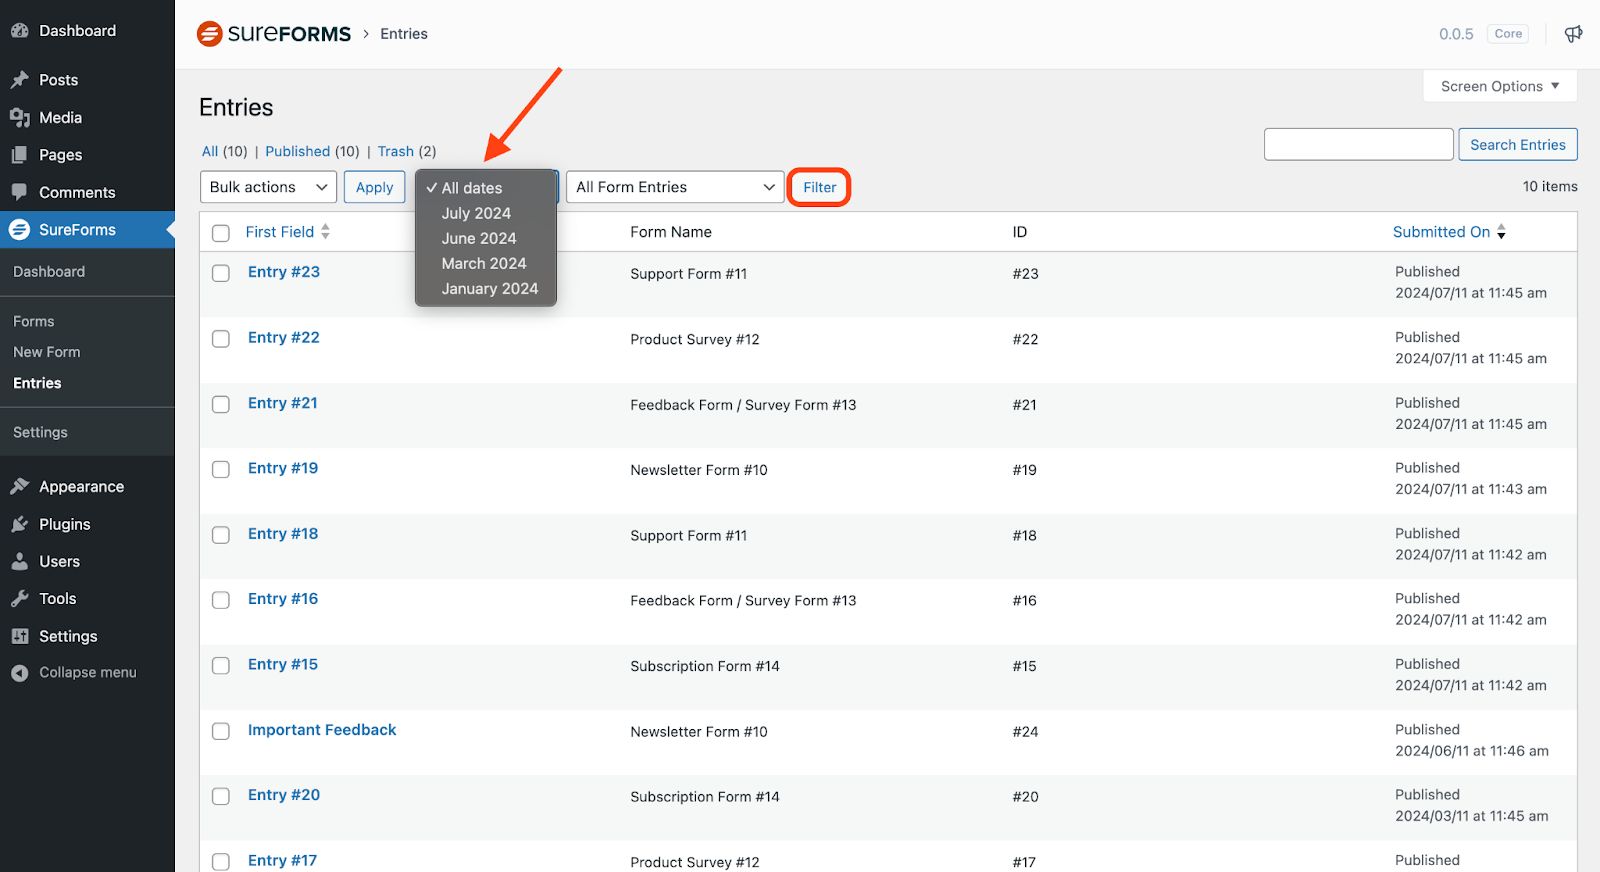The height and width of the screenshot is (872, 1600).
Task: Open the Bulk actions dropdown
Action: [x=268, y=187]
